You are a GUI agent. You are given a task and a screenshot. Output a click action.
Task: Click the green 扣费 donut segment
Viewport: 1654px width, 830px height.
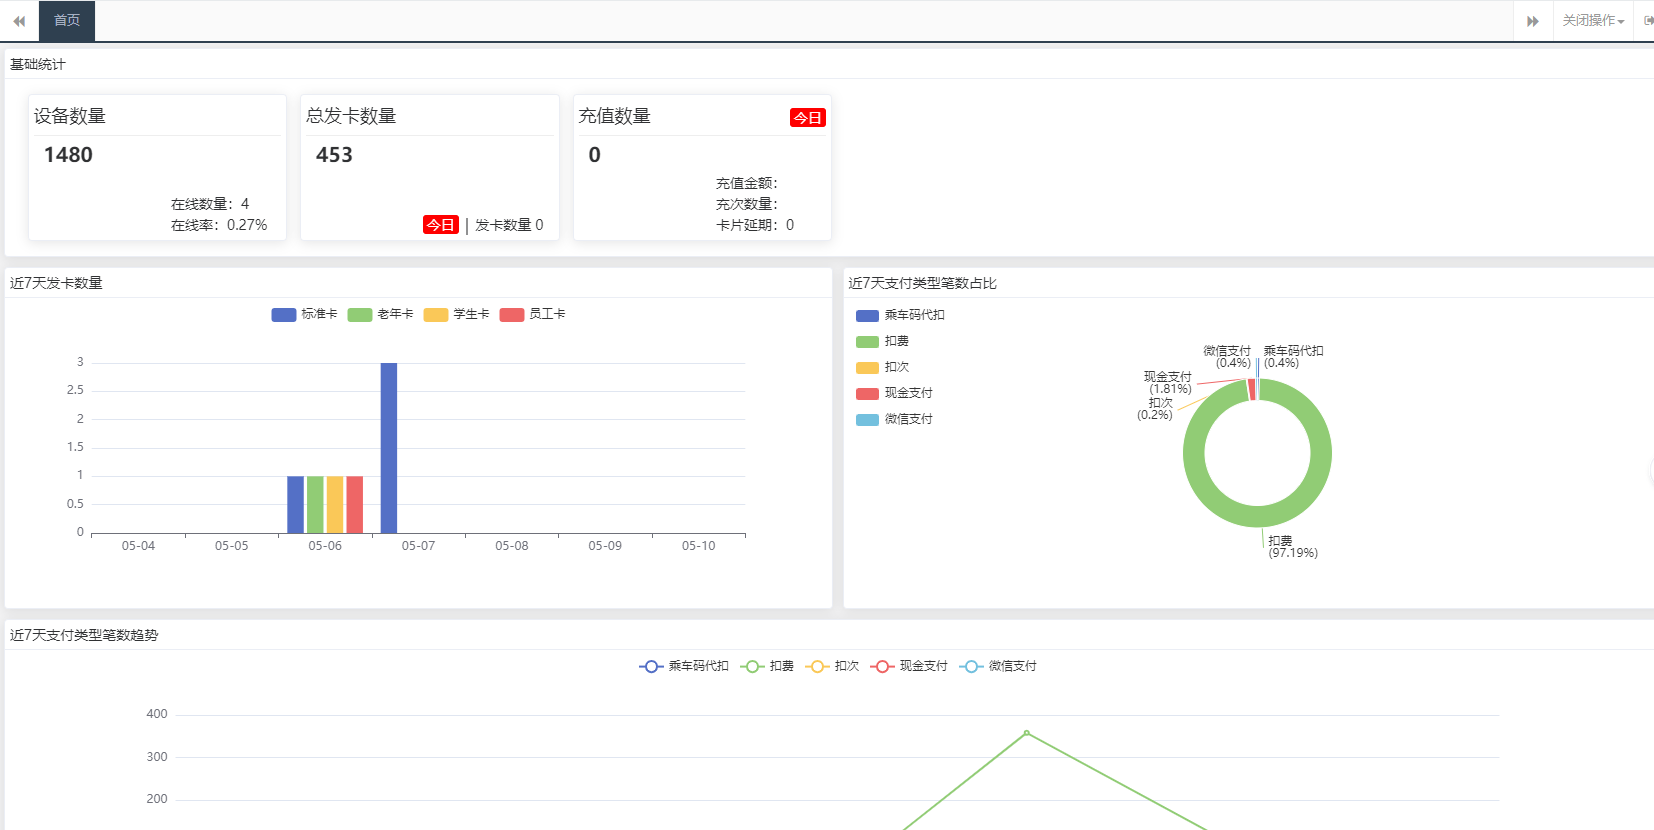click(x=1258, y=517)
